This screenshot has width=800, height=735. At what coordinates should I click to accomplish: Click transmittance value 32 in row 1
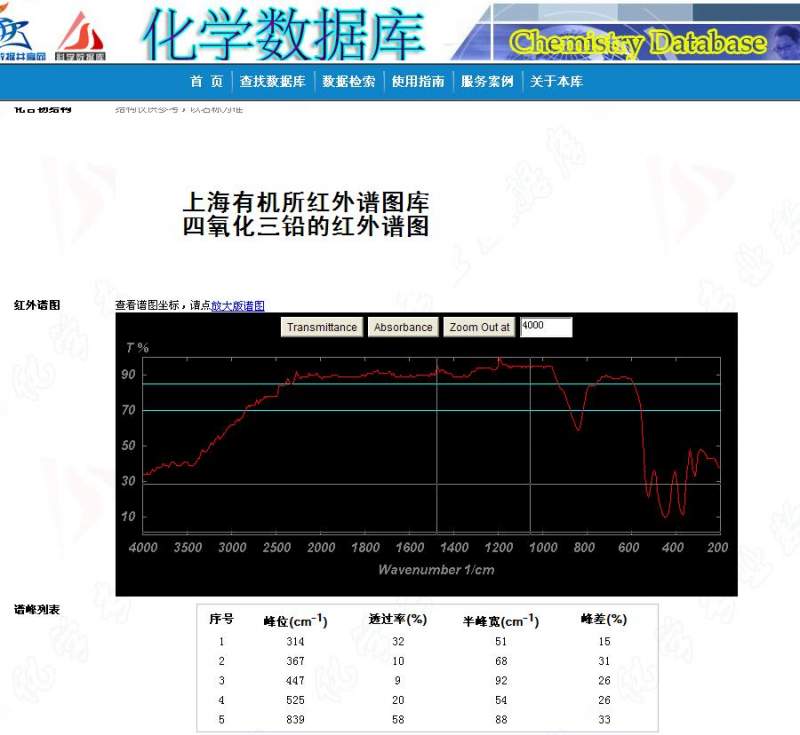pos(398,641)
